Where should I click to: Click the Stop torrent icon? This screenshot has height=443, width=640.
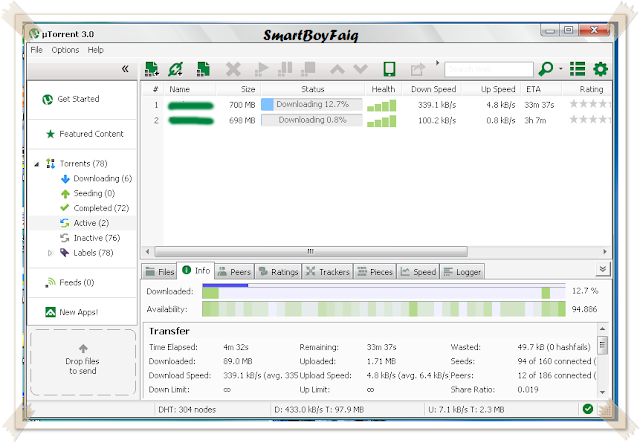(308, 69)
